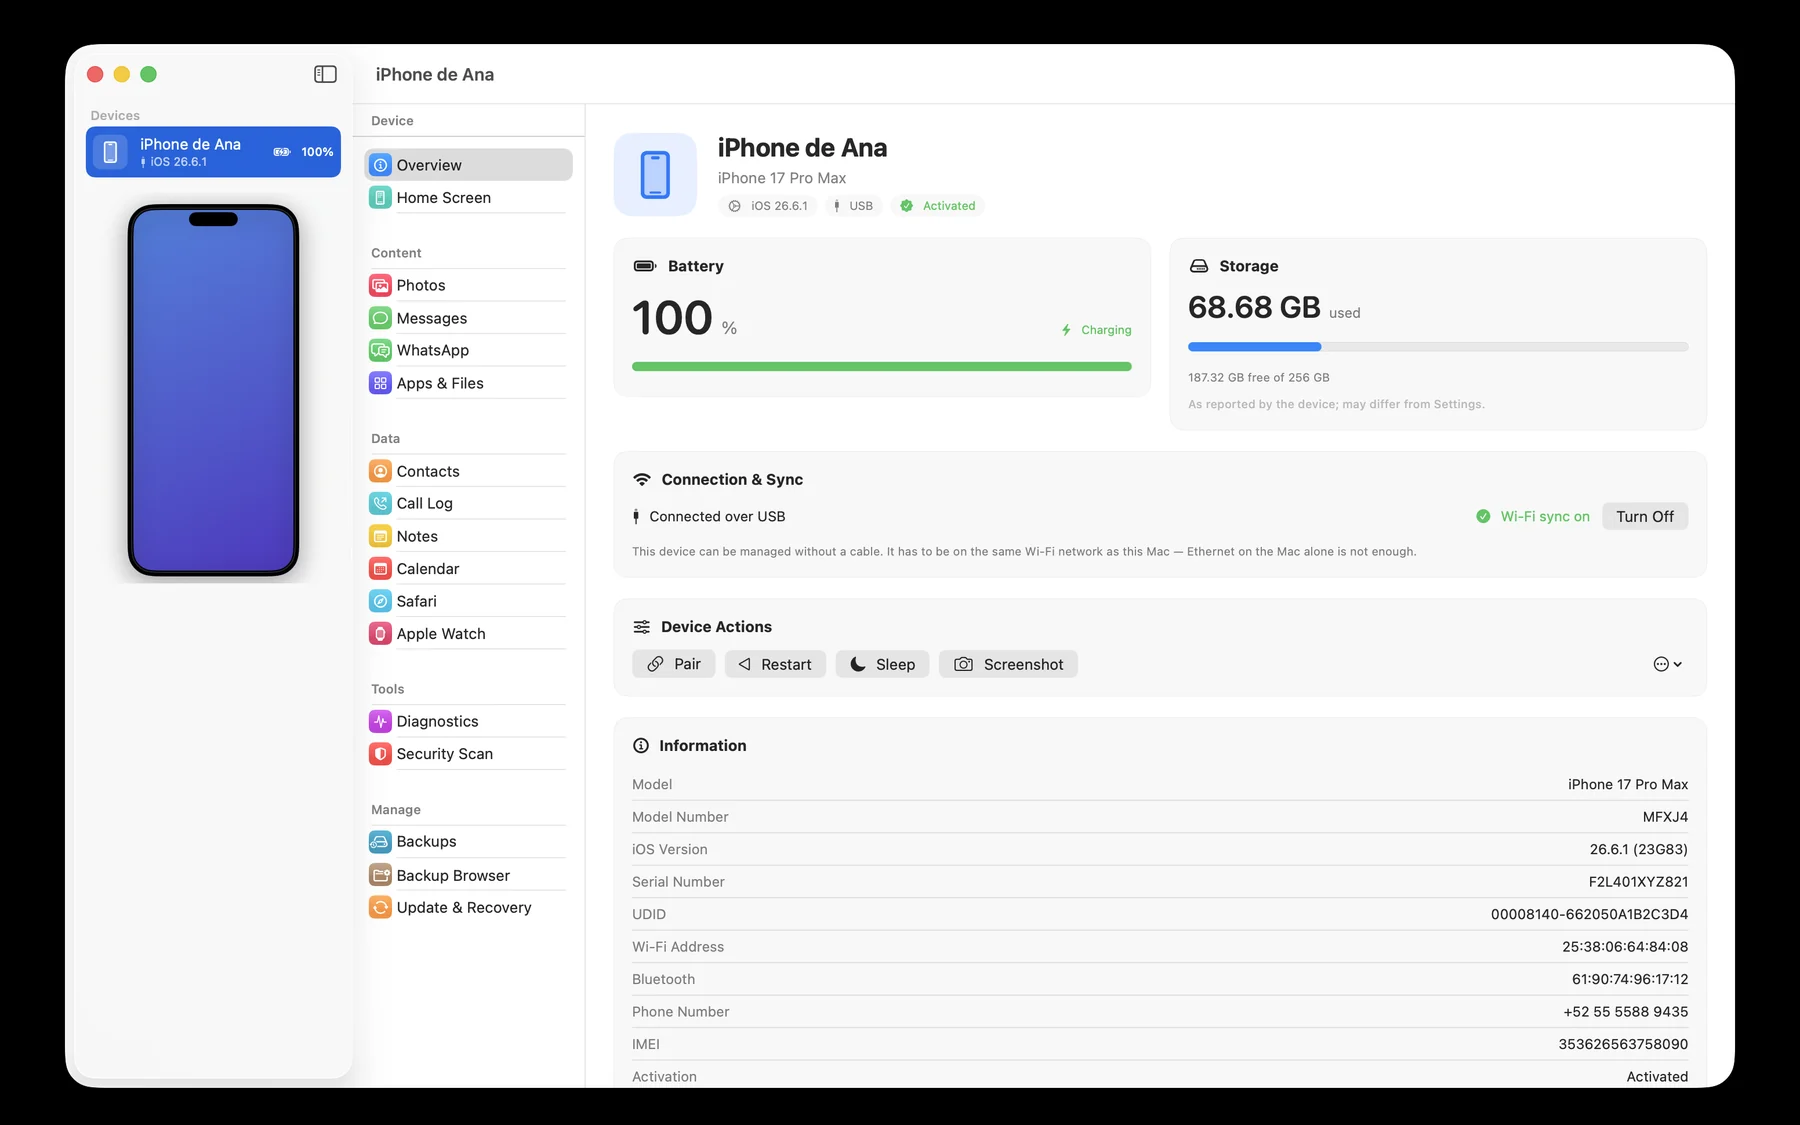Screen dimensions: 1800x1125
Task: Click the WhatsApp sidebar icon
Action: coord(380,350)
